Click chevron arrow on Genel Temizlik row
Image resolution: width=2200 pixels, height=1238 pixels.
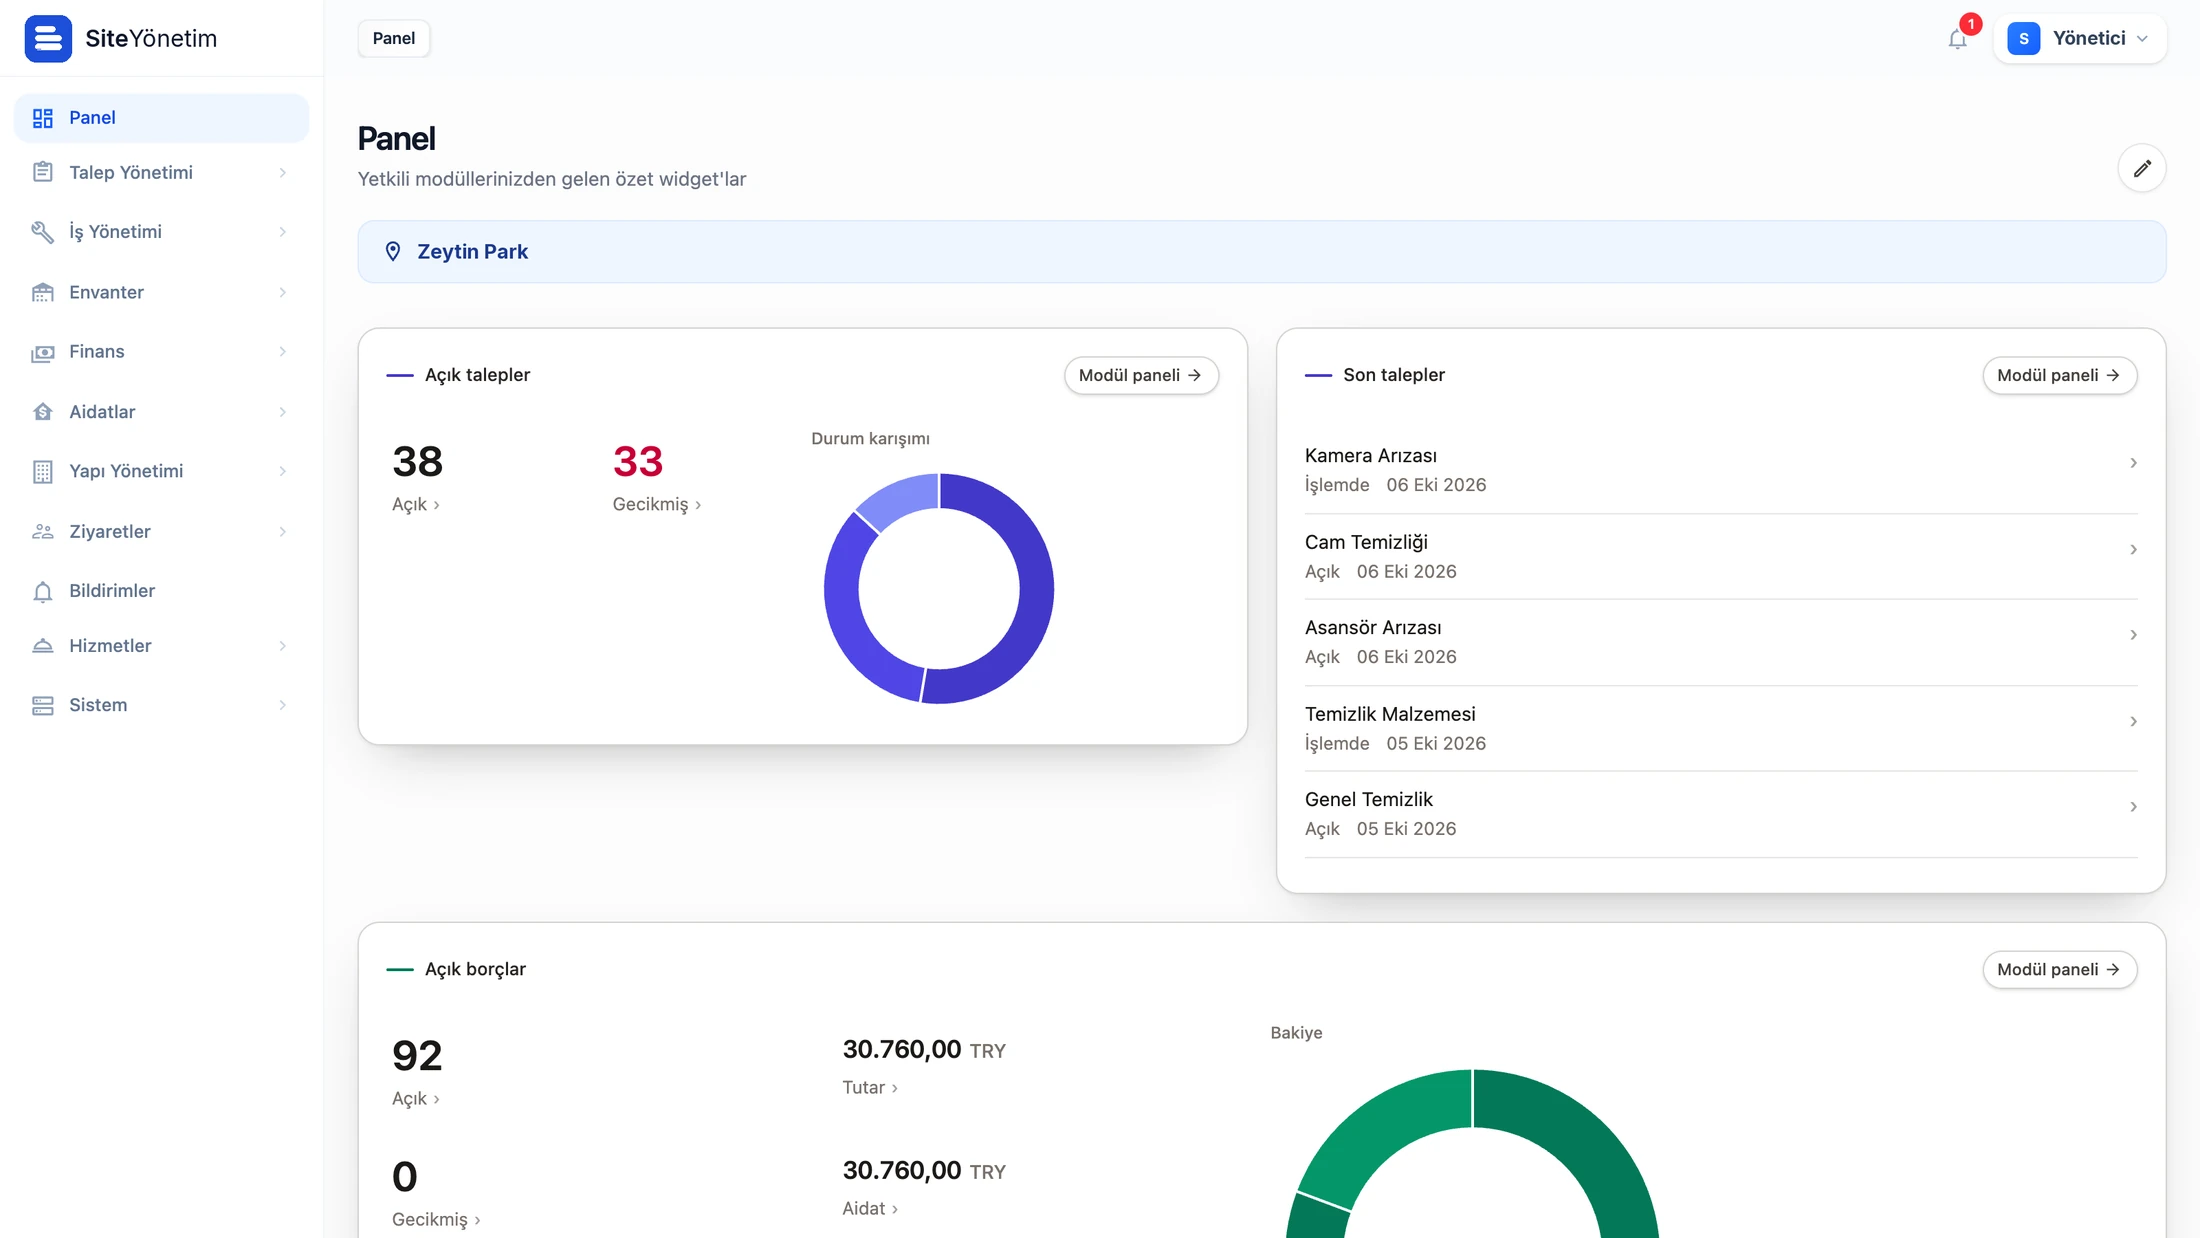pos(2132,807)
